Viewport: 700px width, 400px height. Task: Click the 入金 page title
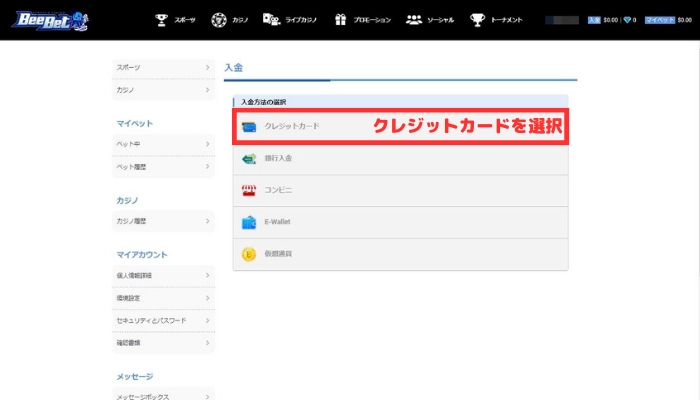pos(233,67)
